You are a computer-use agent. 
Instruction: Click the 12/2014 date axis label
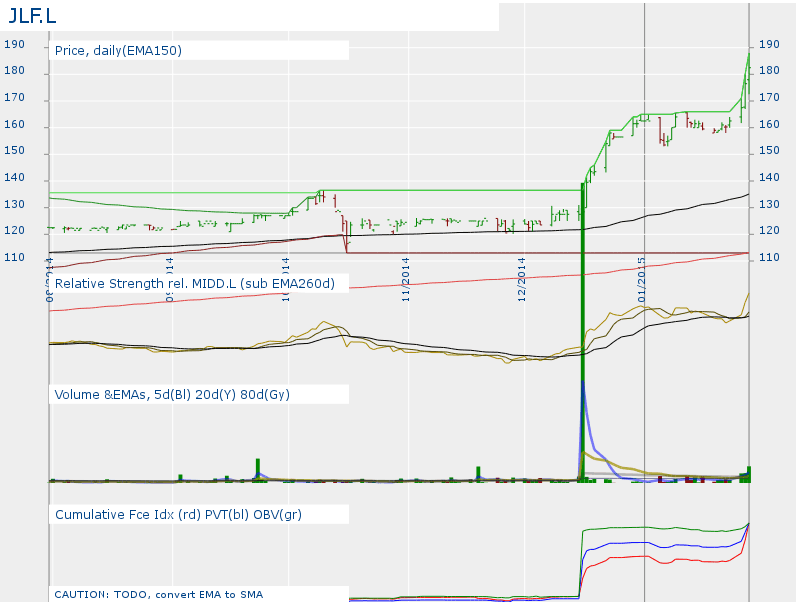[522, 280]
